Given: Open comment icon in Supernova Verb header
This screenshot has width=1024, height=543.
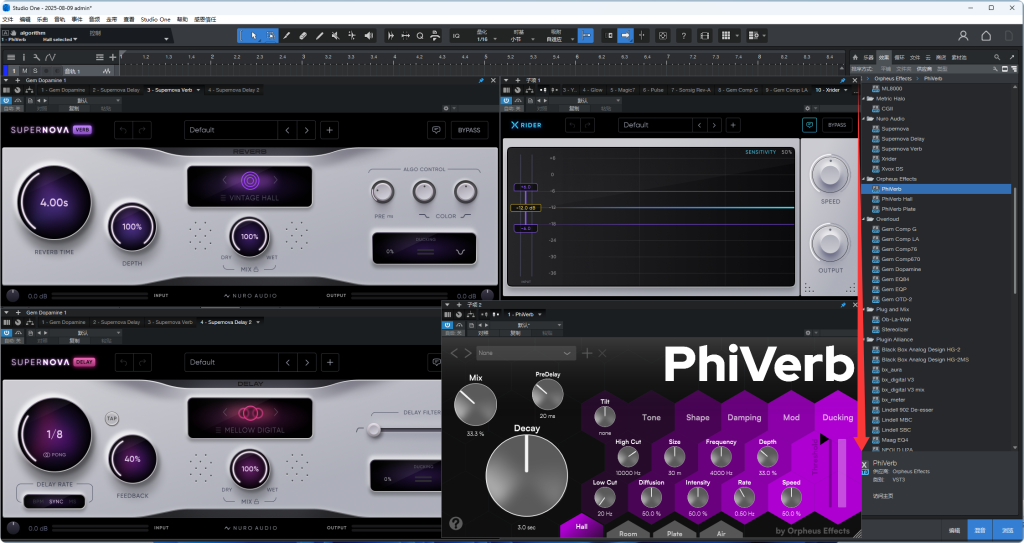Looking at the screenshot, I should tap(436, 130).
